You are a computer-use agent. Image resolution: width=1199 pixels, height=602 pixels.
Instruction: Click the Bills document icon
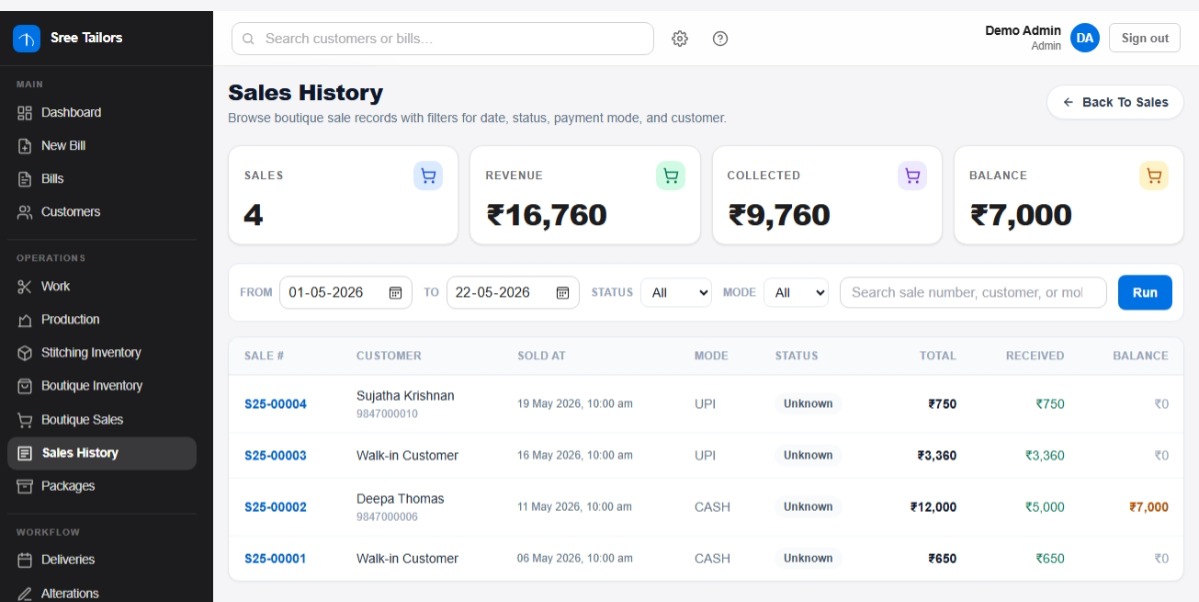click(24, 179)
